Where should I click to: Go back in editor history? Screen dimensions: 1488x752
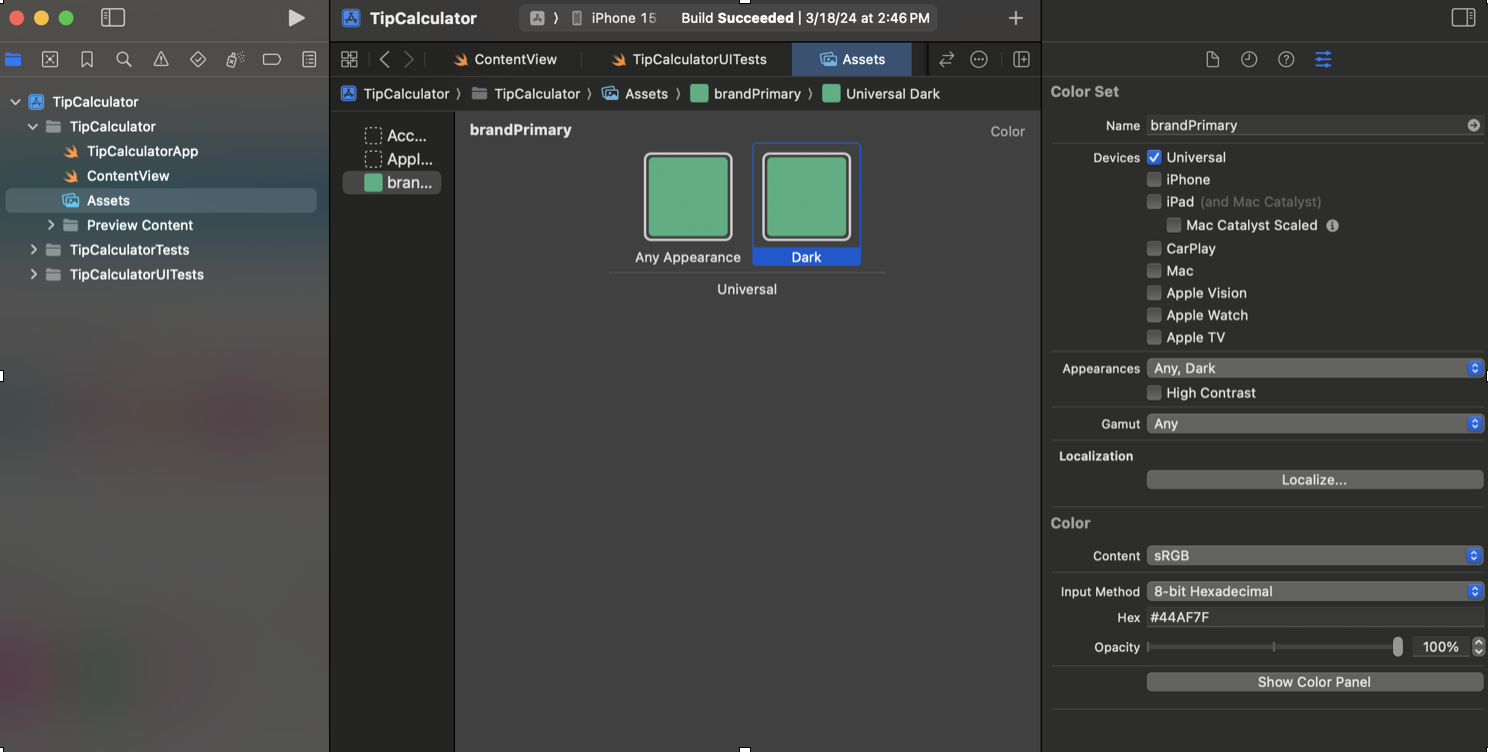[384, 60]
